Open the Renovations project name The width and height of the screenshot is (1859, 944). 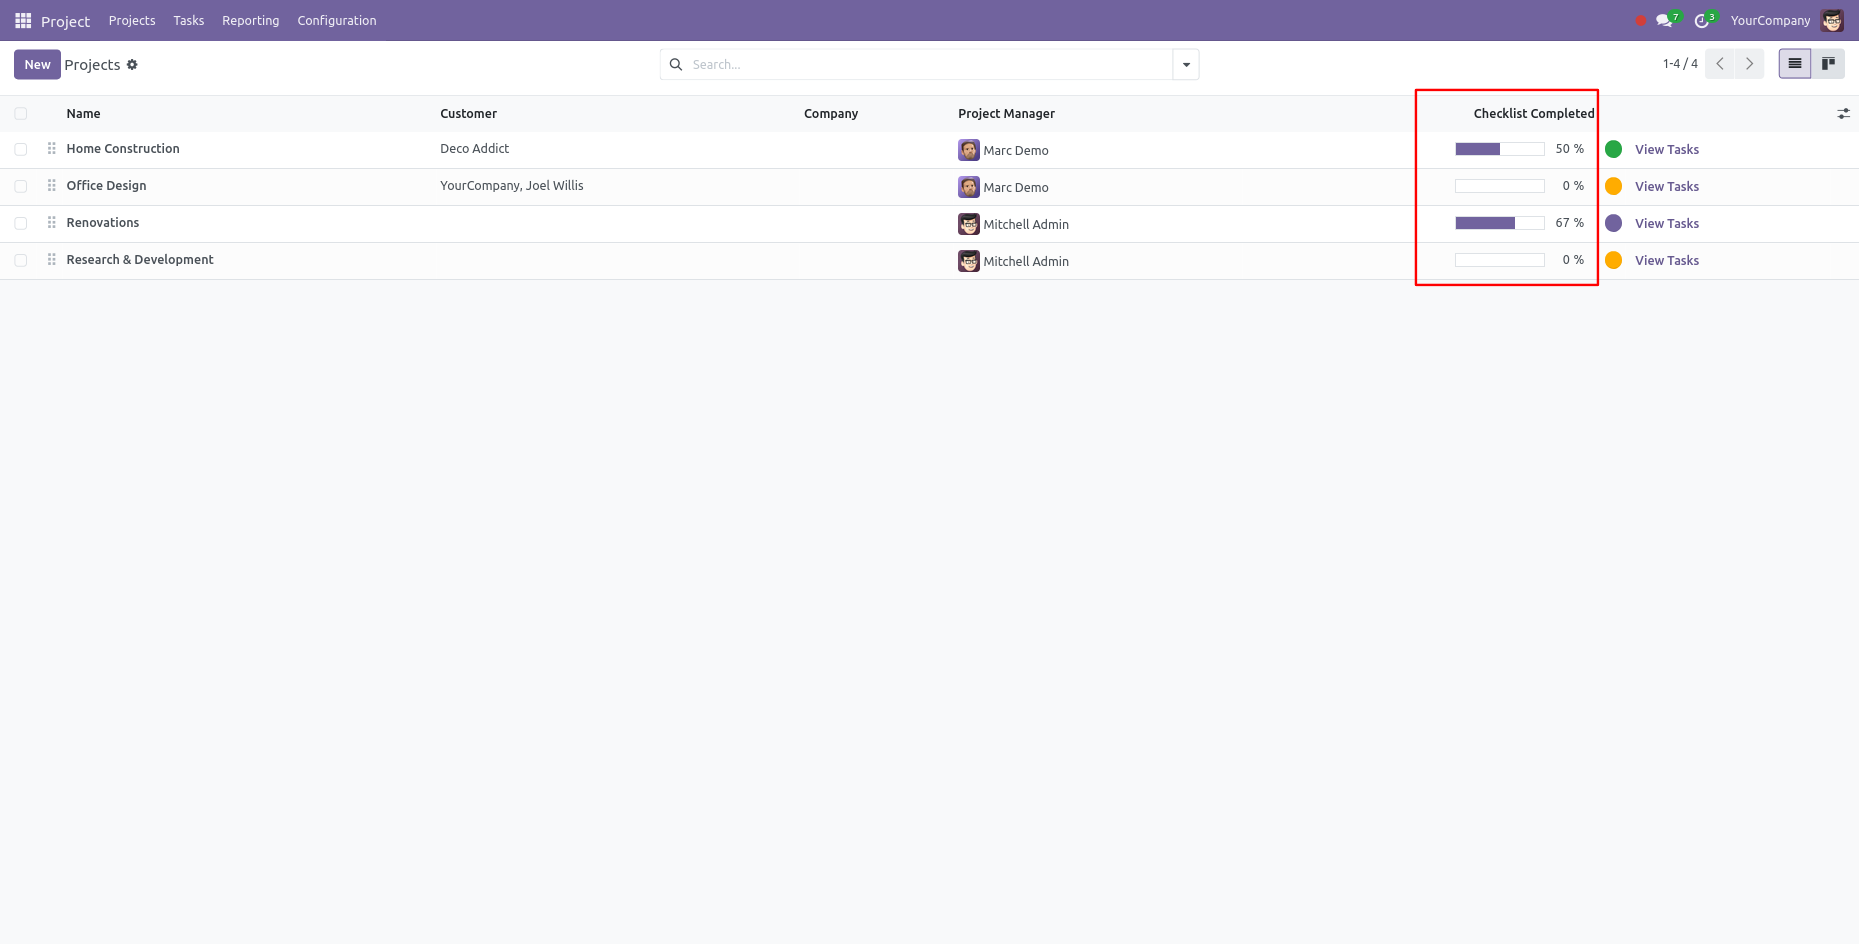(x=103, y=223)
